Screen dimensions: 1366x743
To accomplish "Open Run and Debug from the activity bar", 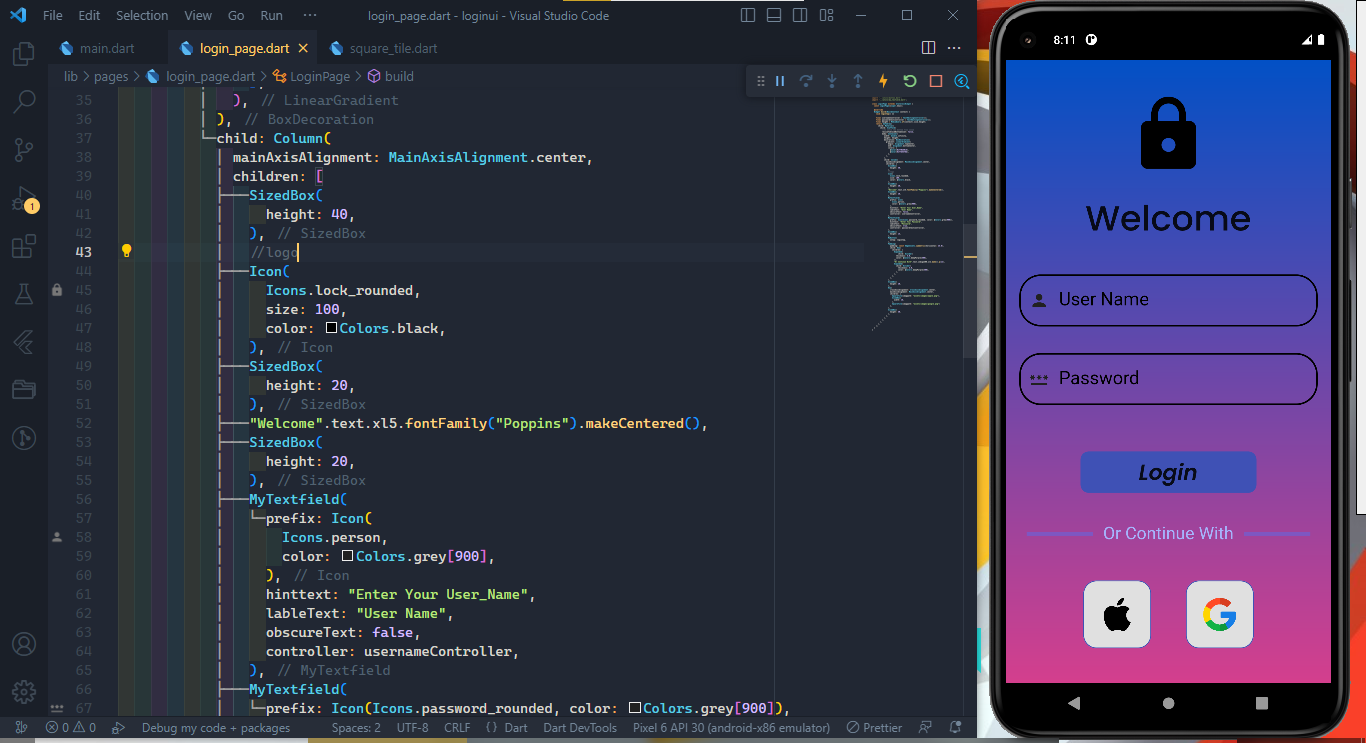I will click(24, 198).
